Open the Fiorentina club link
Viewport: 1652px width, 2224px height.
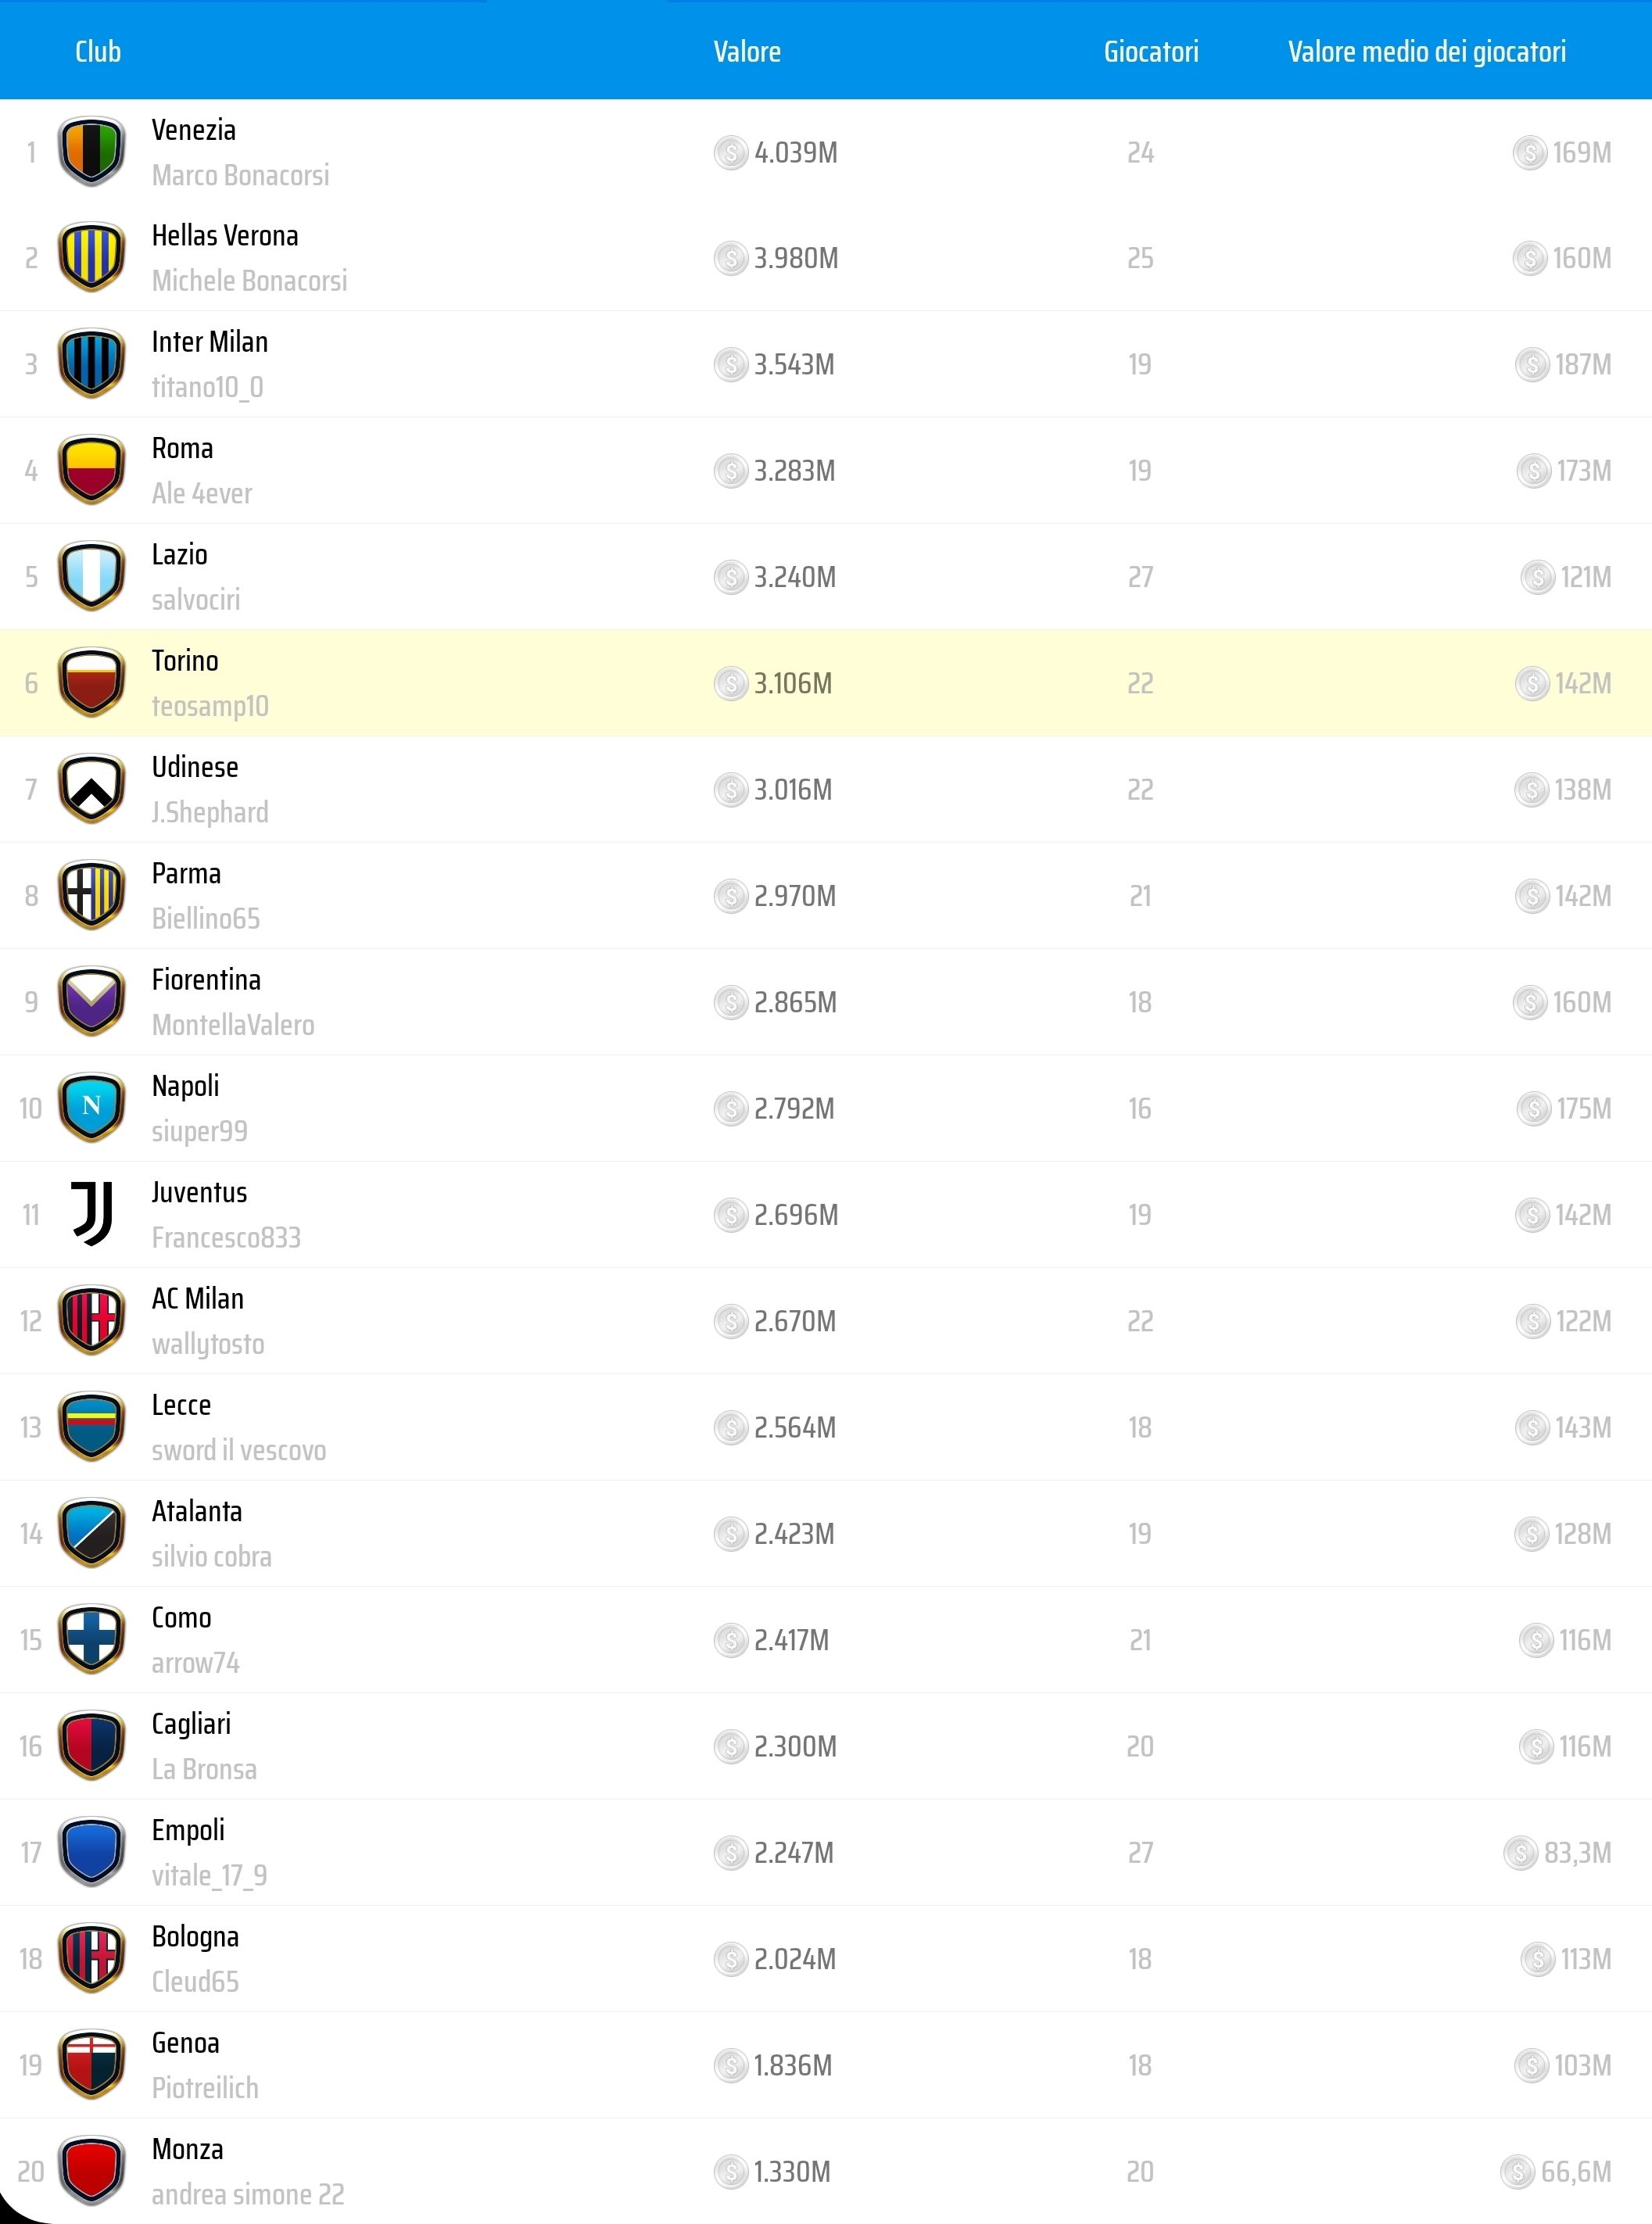point(206,980)
